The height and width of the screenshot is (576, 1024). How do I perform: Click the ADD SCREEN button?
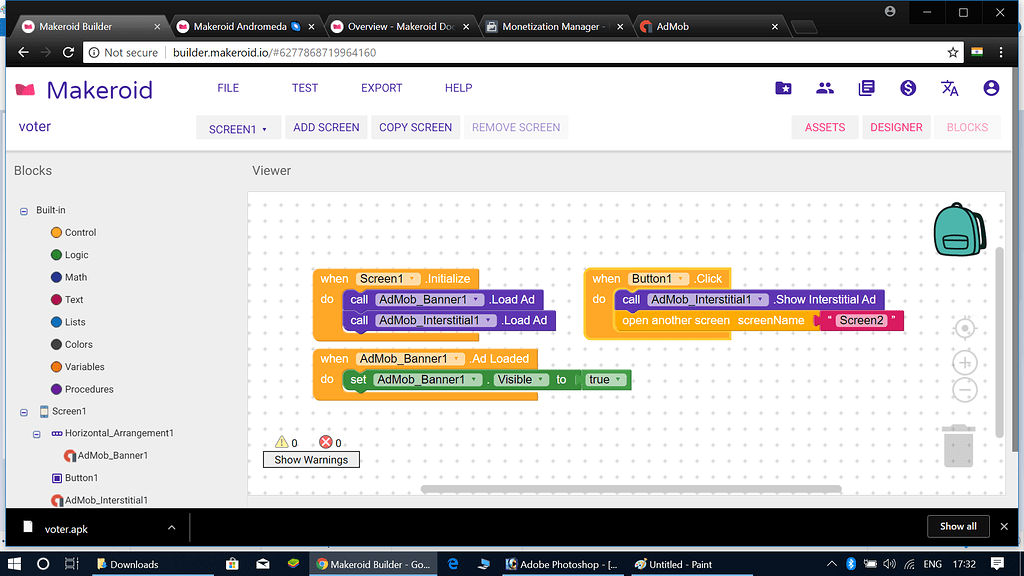coord(326,127)
